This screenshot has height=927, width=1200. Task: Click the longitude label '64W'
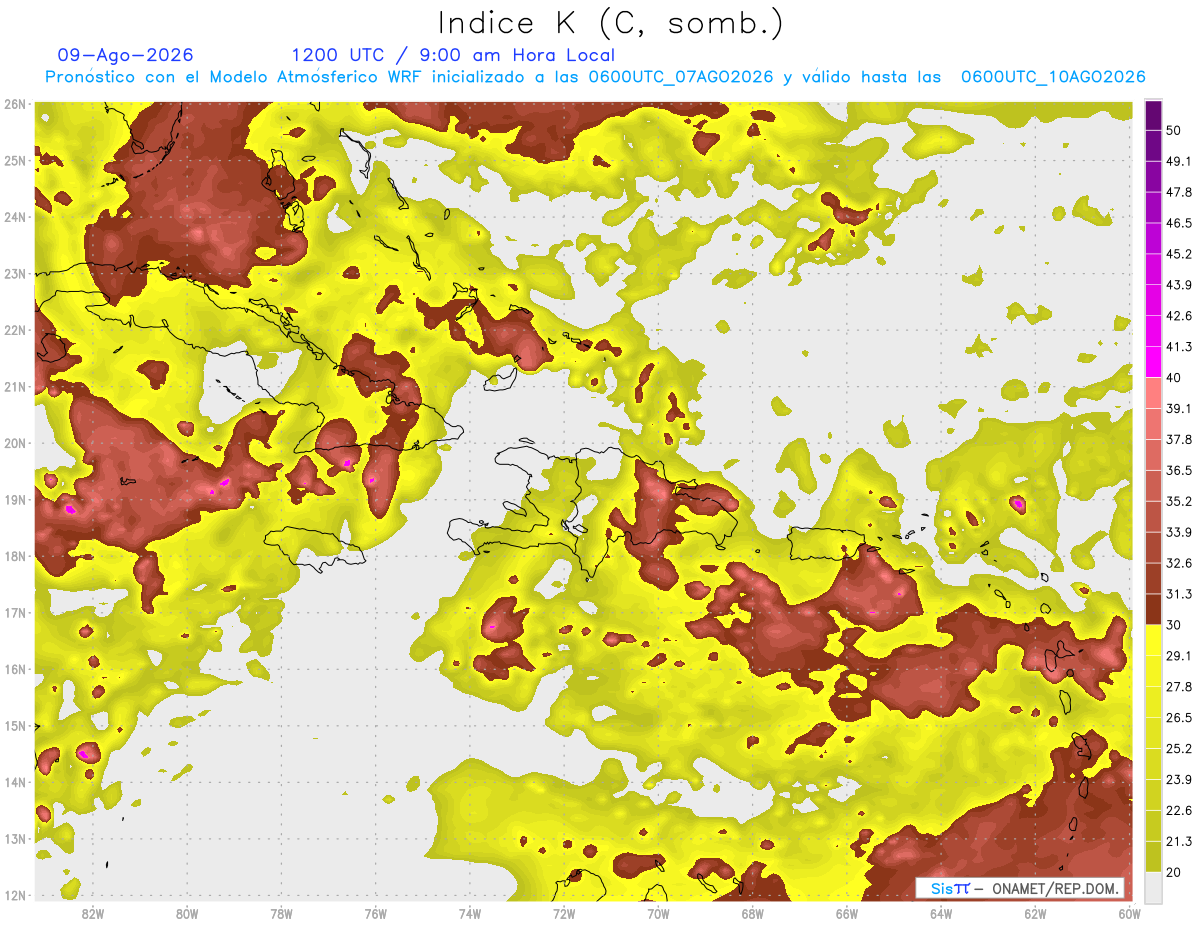click(x=941, y=913)
